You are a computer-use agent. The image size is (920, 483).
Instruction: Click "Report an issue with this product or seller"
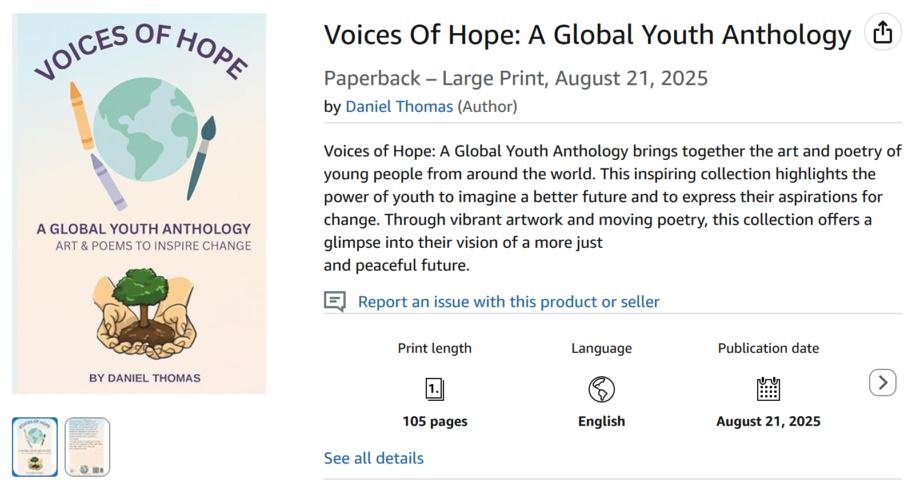[x=508, y=301]
